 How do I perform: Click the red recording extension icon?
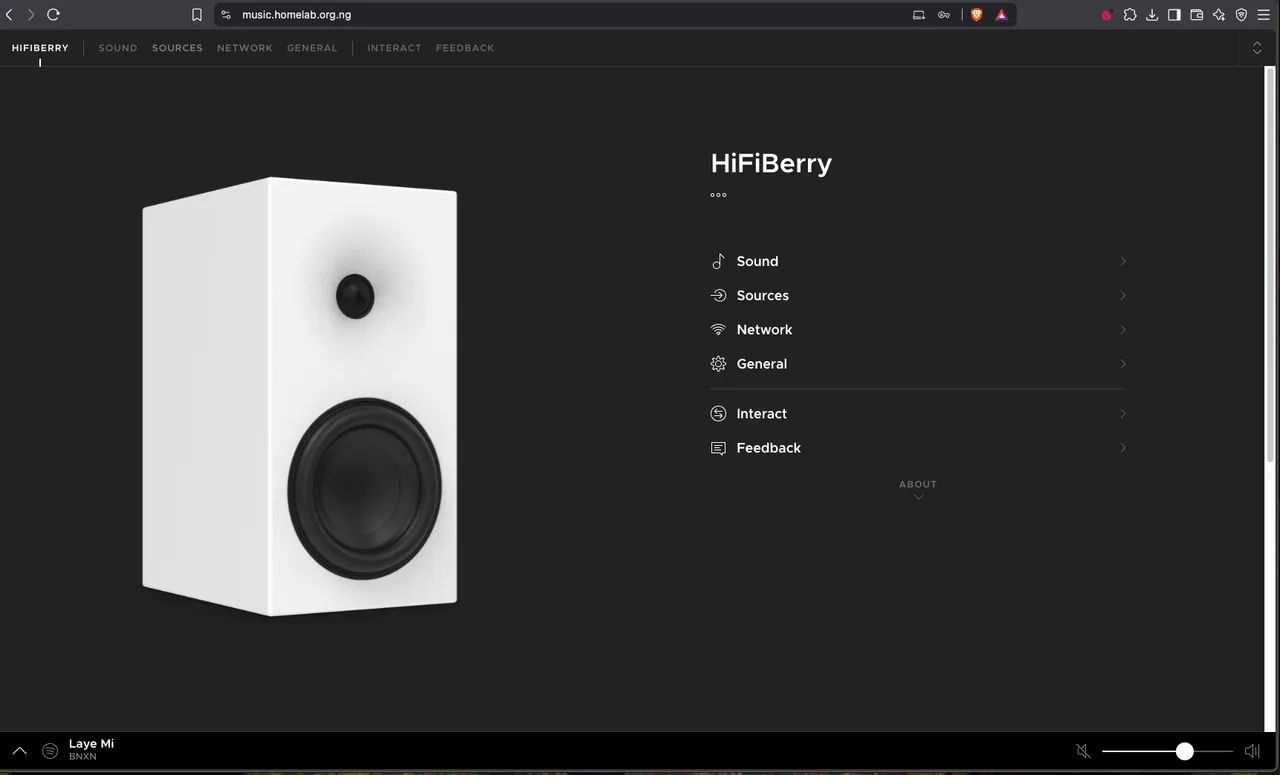point(1107,15)
